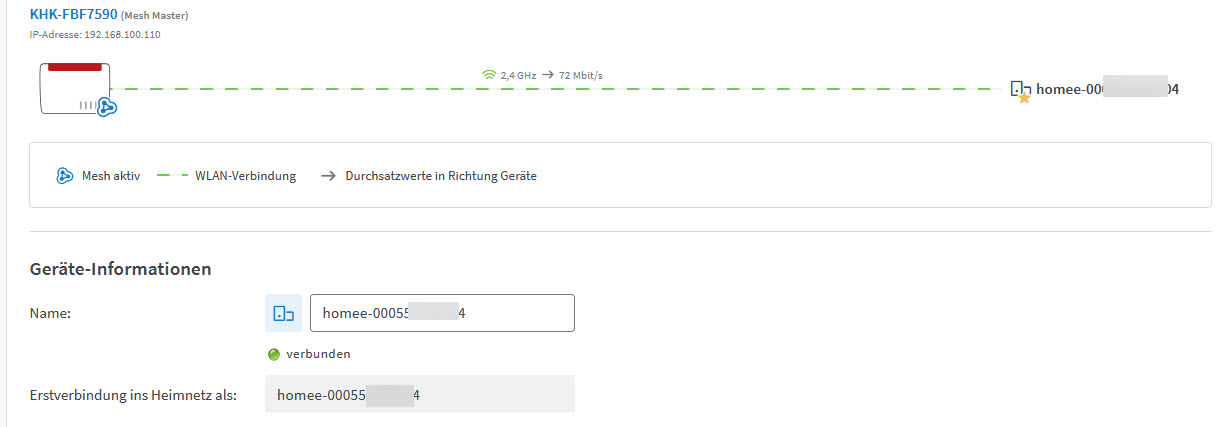Click the 72 Mbit/s throughput value

[x=580, y=75]
